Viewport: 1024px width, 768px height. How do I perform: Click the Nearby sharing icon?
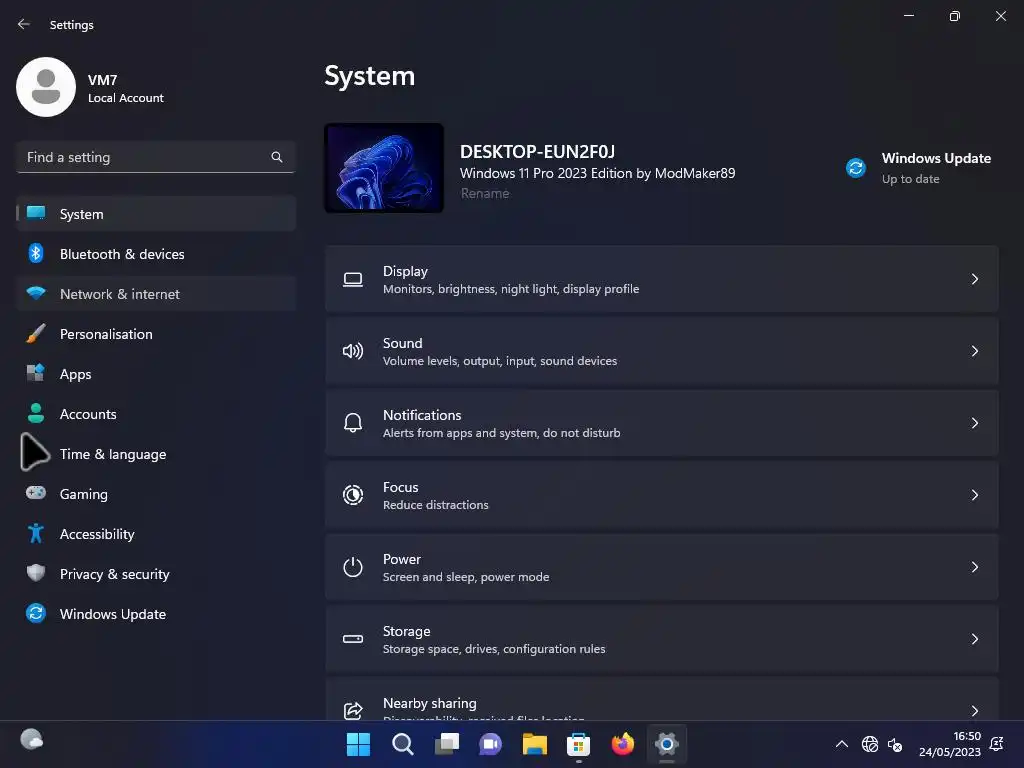[353, 711]
